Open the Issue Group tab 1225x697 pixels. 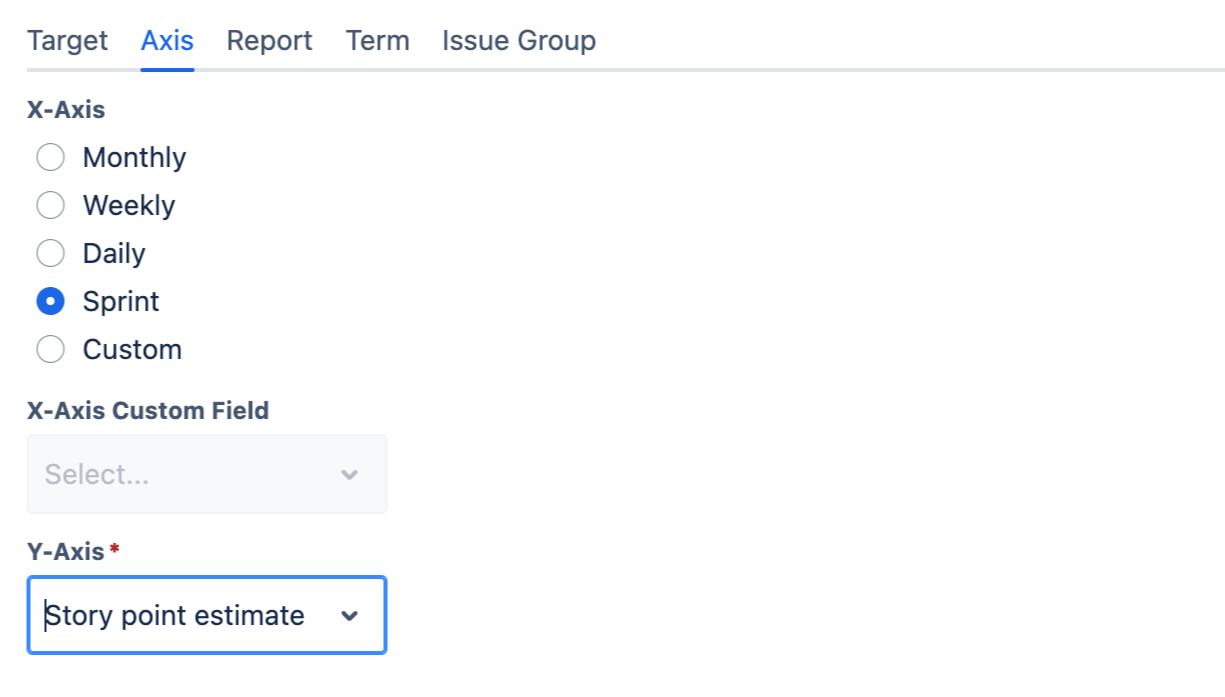[519, 41]
